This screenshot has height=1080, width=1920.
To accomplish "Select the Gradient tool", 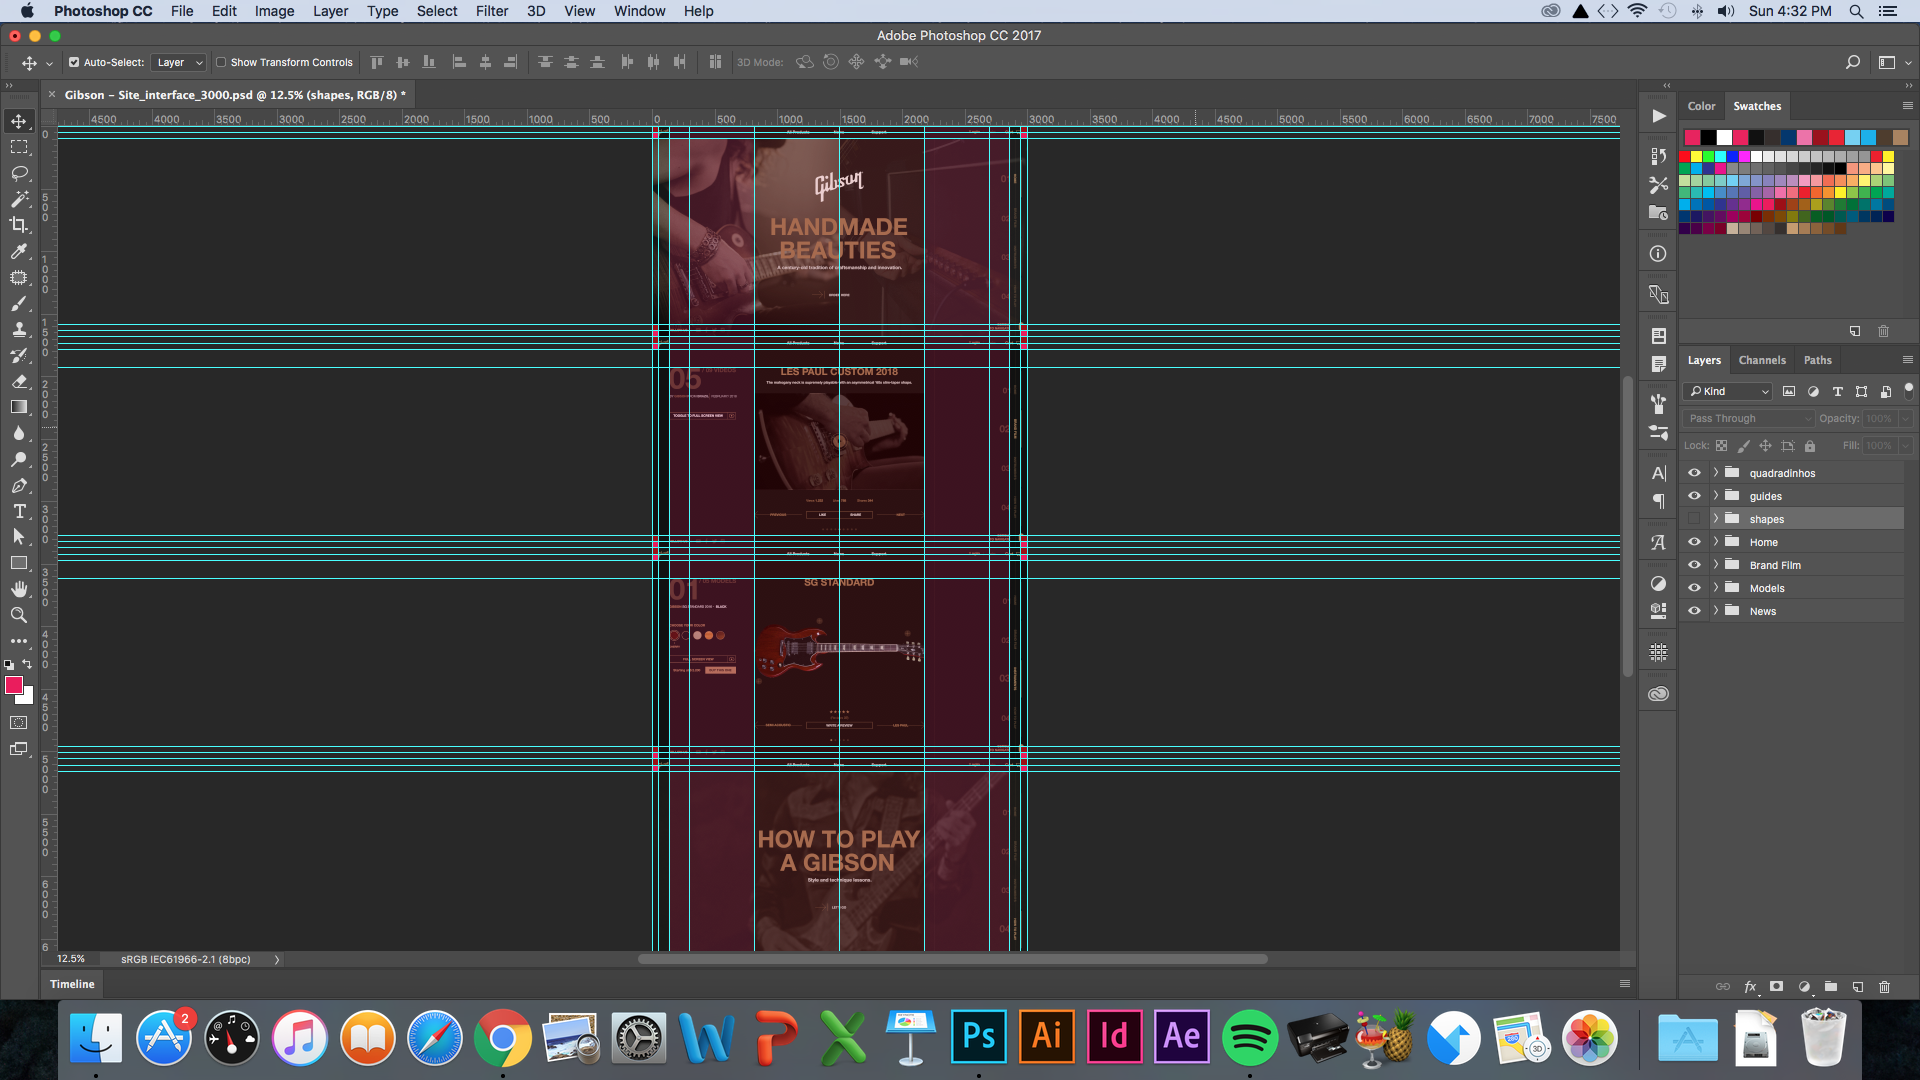I will coord(19,407).
